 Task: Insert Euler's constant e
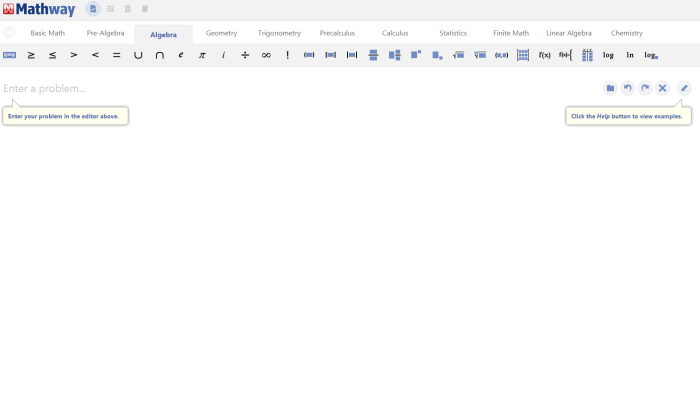pos(181,55)
